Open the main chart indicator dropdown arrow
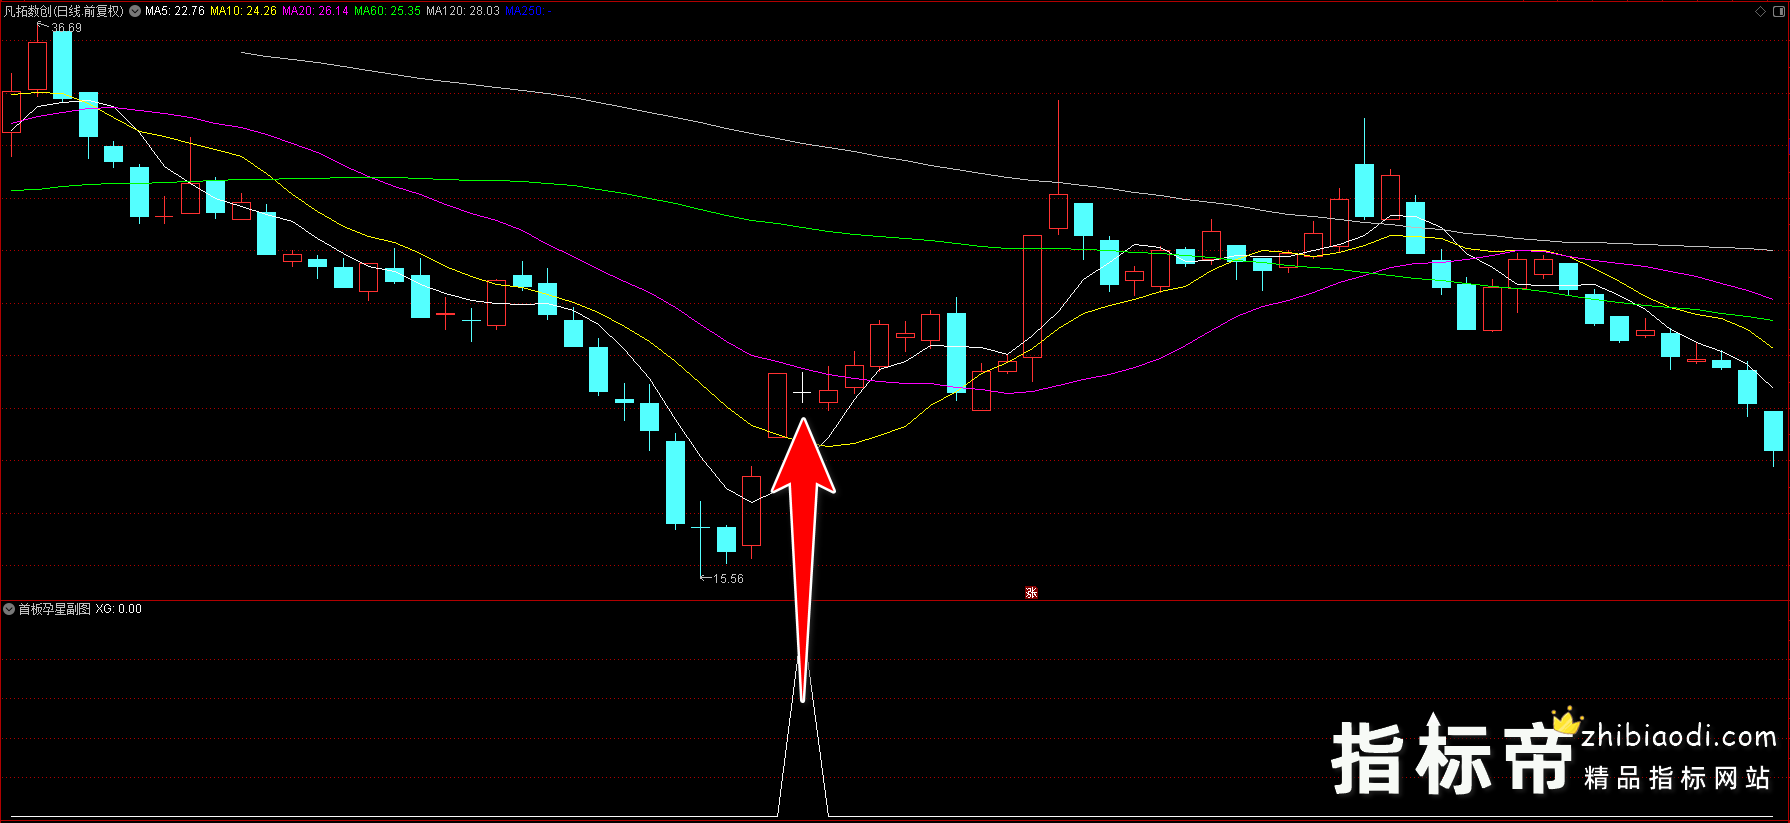The height and width of the screenshot is (823, 1790). point(135,11)
